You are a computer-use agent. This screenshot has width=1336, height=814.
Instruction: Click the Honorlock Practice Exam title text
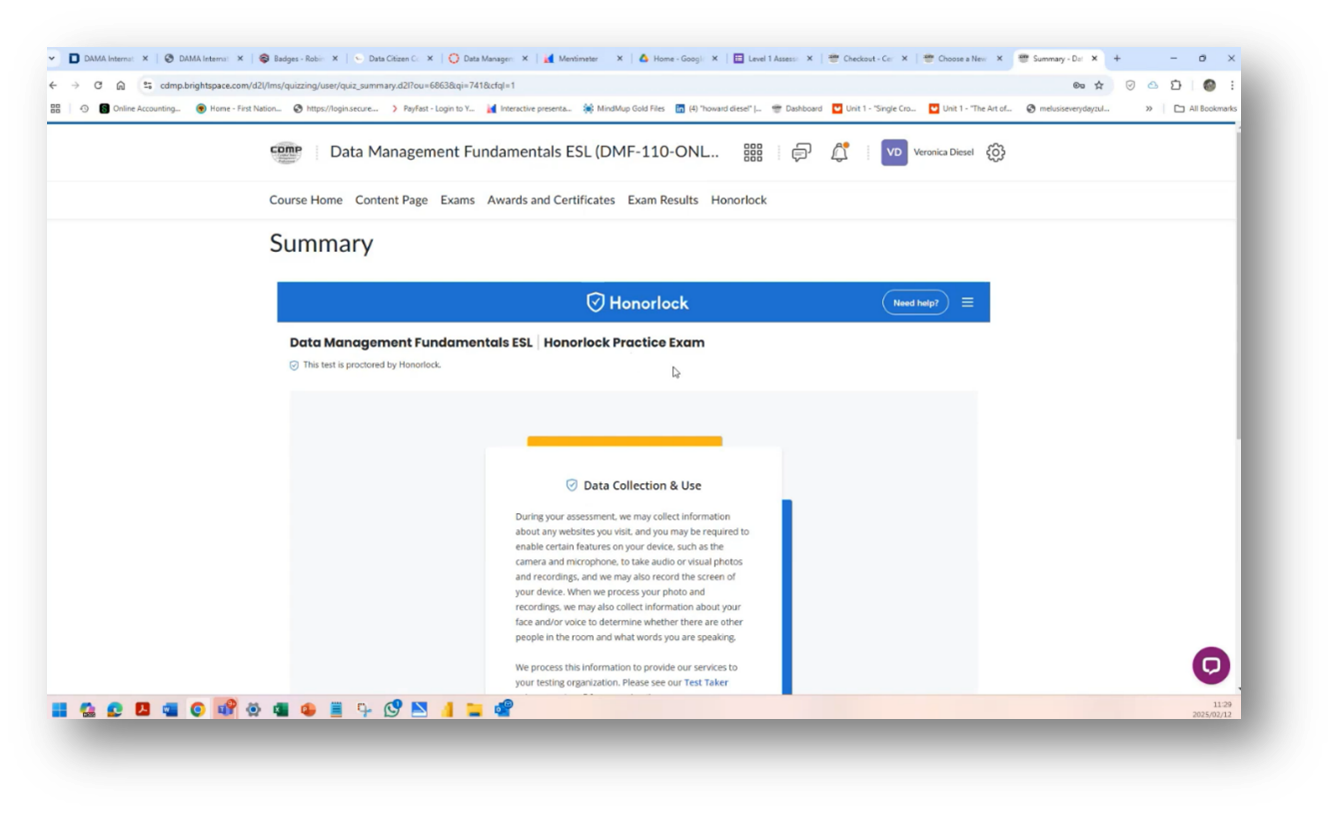tap(624, 342)
